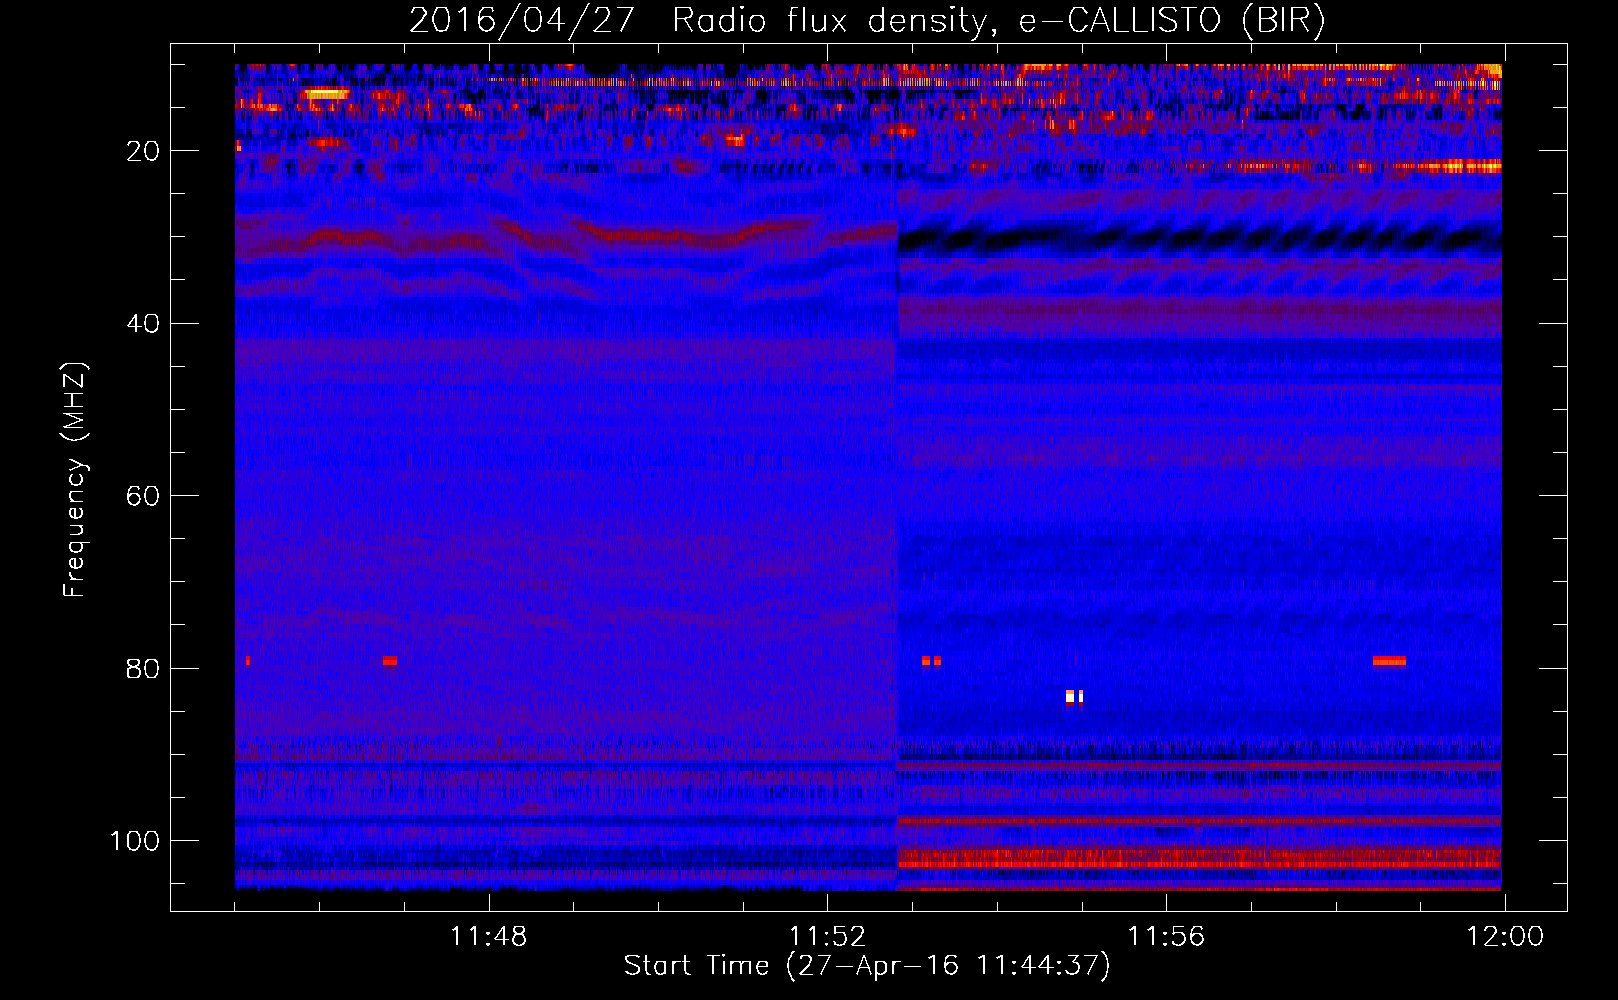This screenshot has height=1000, width=1618.
Task: Click the 12:00 time tick label
Action: pos(1505,936)
